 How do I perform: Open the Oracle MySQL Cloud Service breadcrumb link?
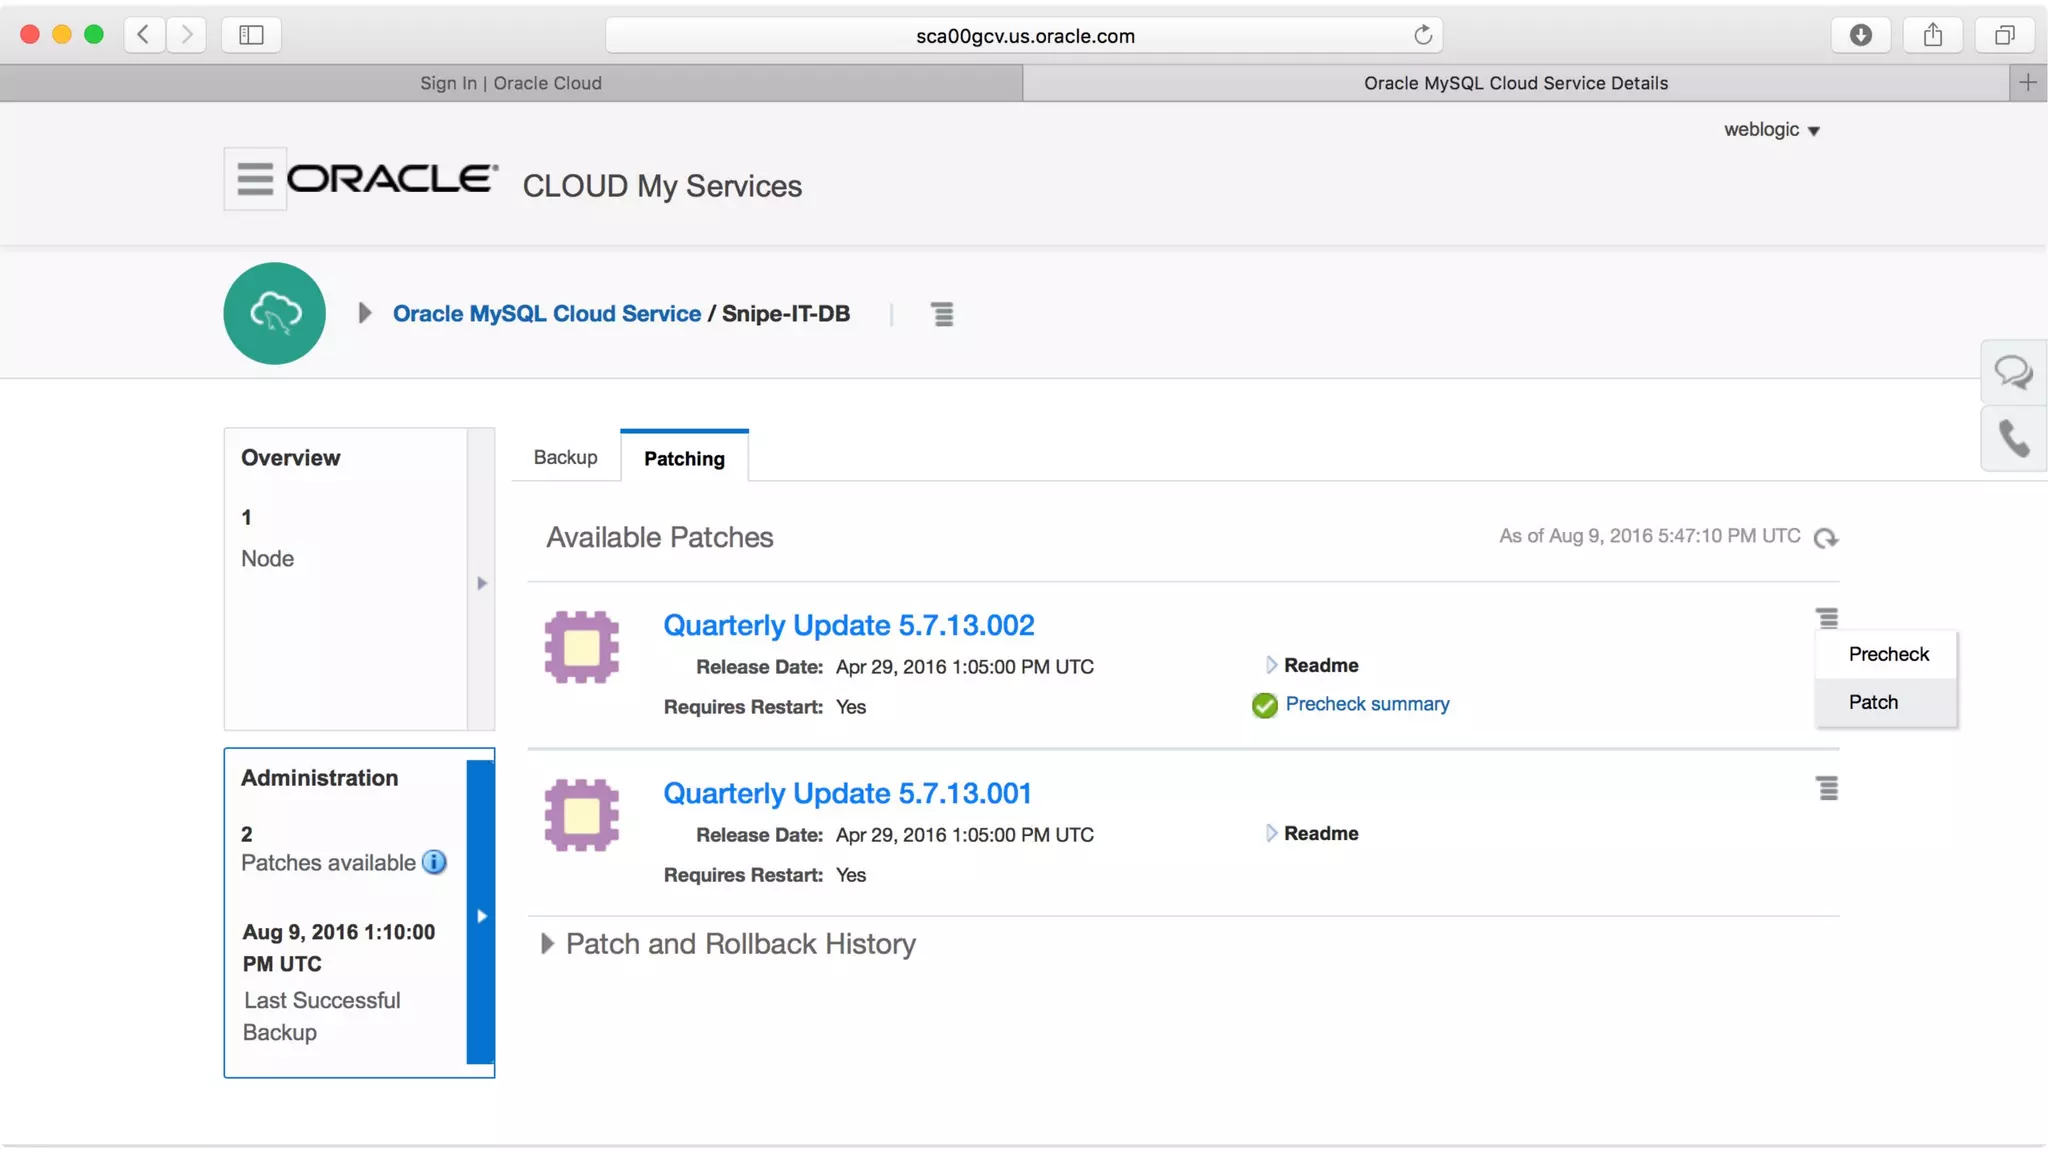(x=547, y=314)
